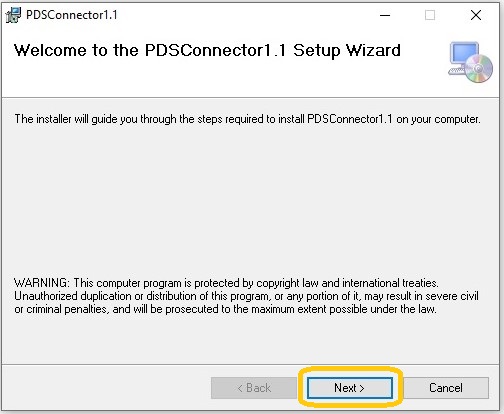Click the divider line below the banner
504x414 pixels.
pos(251,97)
